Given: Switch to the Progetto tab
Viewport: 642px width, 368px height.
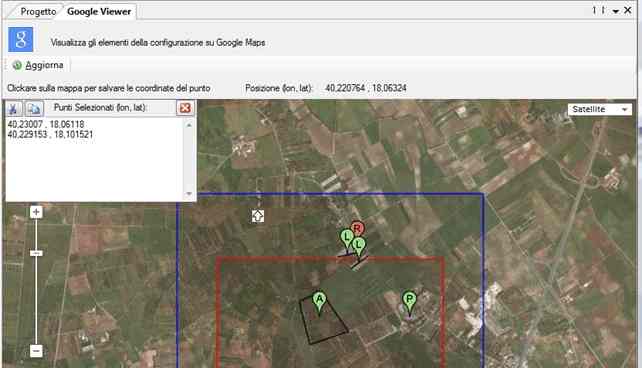Looking at the screenshot, I should 38,11.
